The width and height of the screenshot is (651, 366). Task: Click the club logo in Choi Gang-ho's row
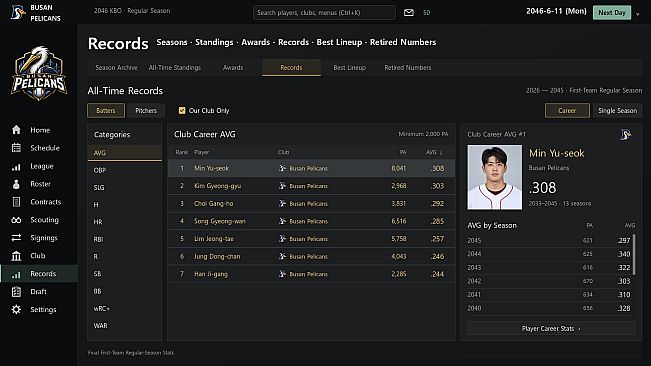(x=282, y=203)
